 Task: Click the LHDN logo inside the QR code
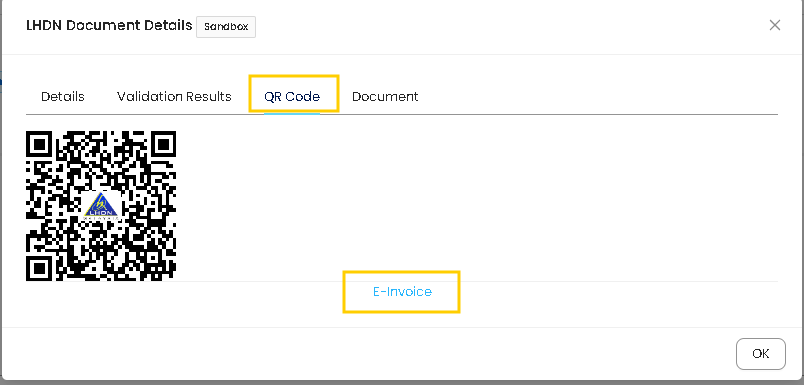[102, 206]
